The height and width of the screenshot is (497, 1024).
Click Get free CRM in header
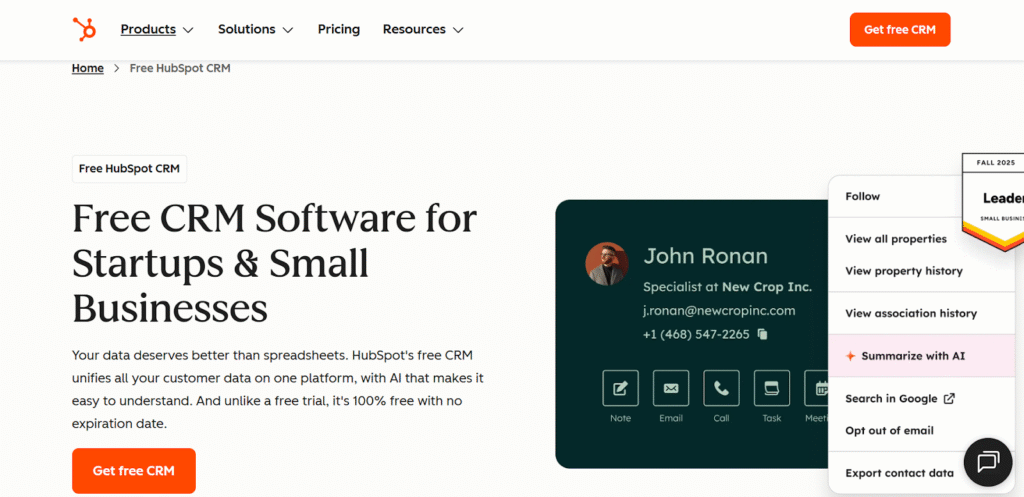(x=899, y=29)
